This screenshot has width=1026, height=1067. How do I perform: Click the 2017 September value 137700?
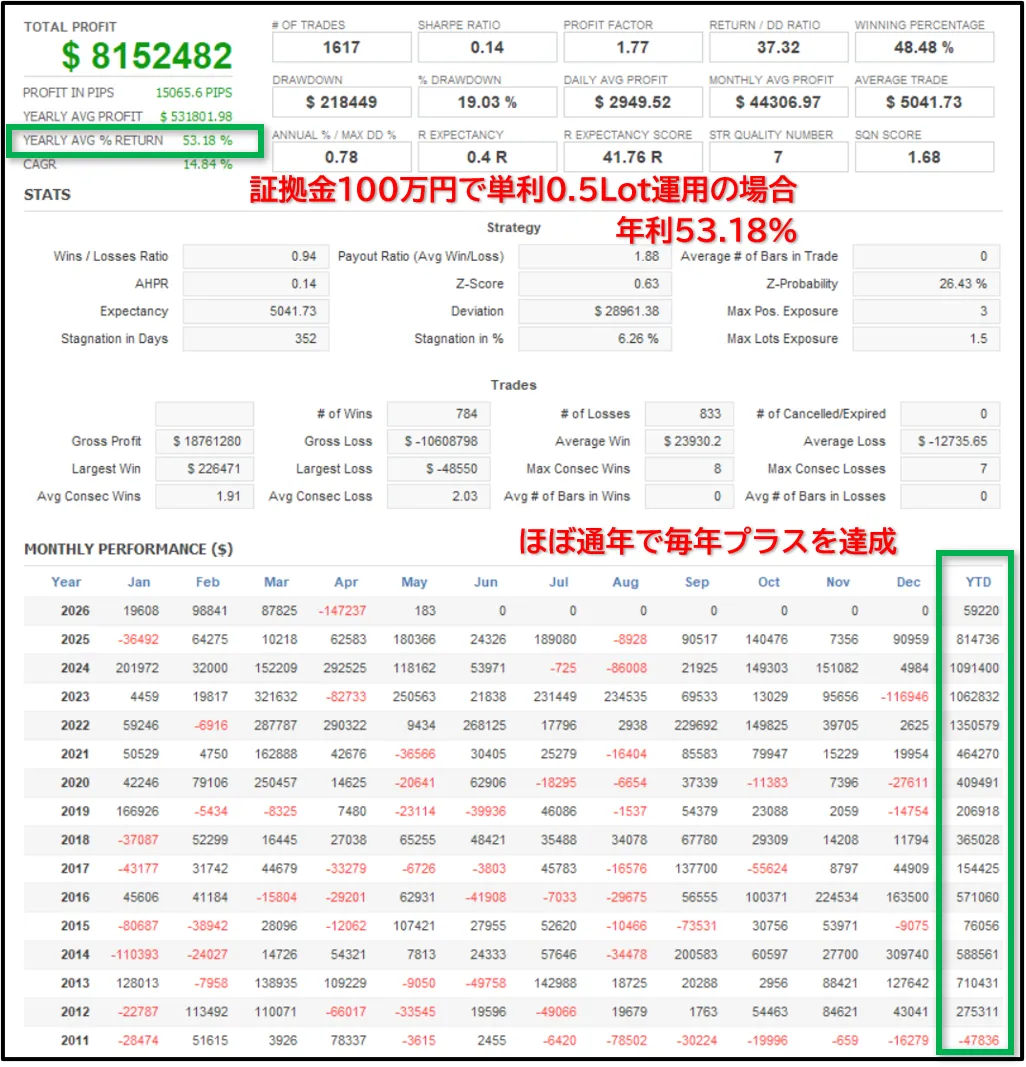pos(696,868)
